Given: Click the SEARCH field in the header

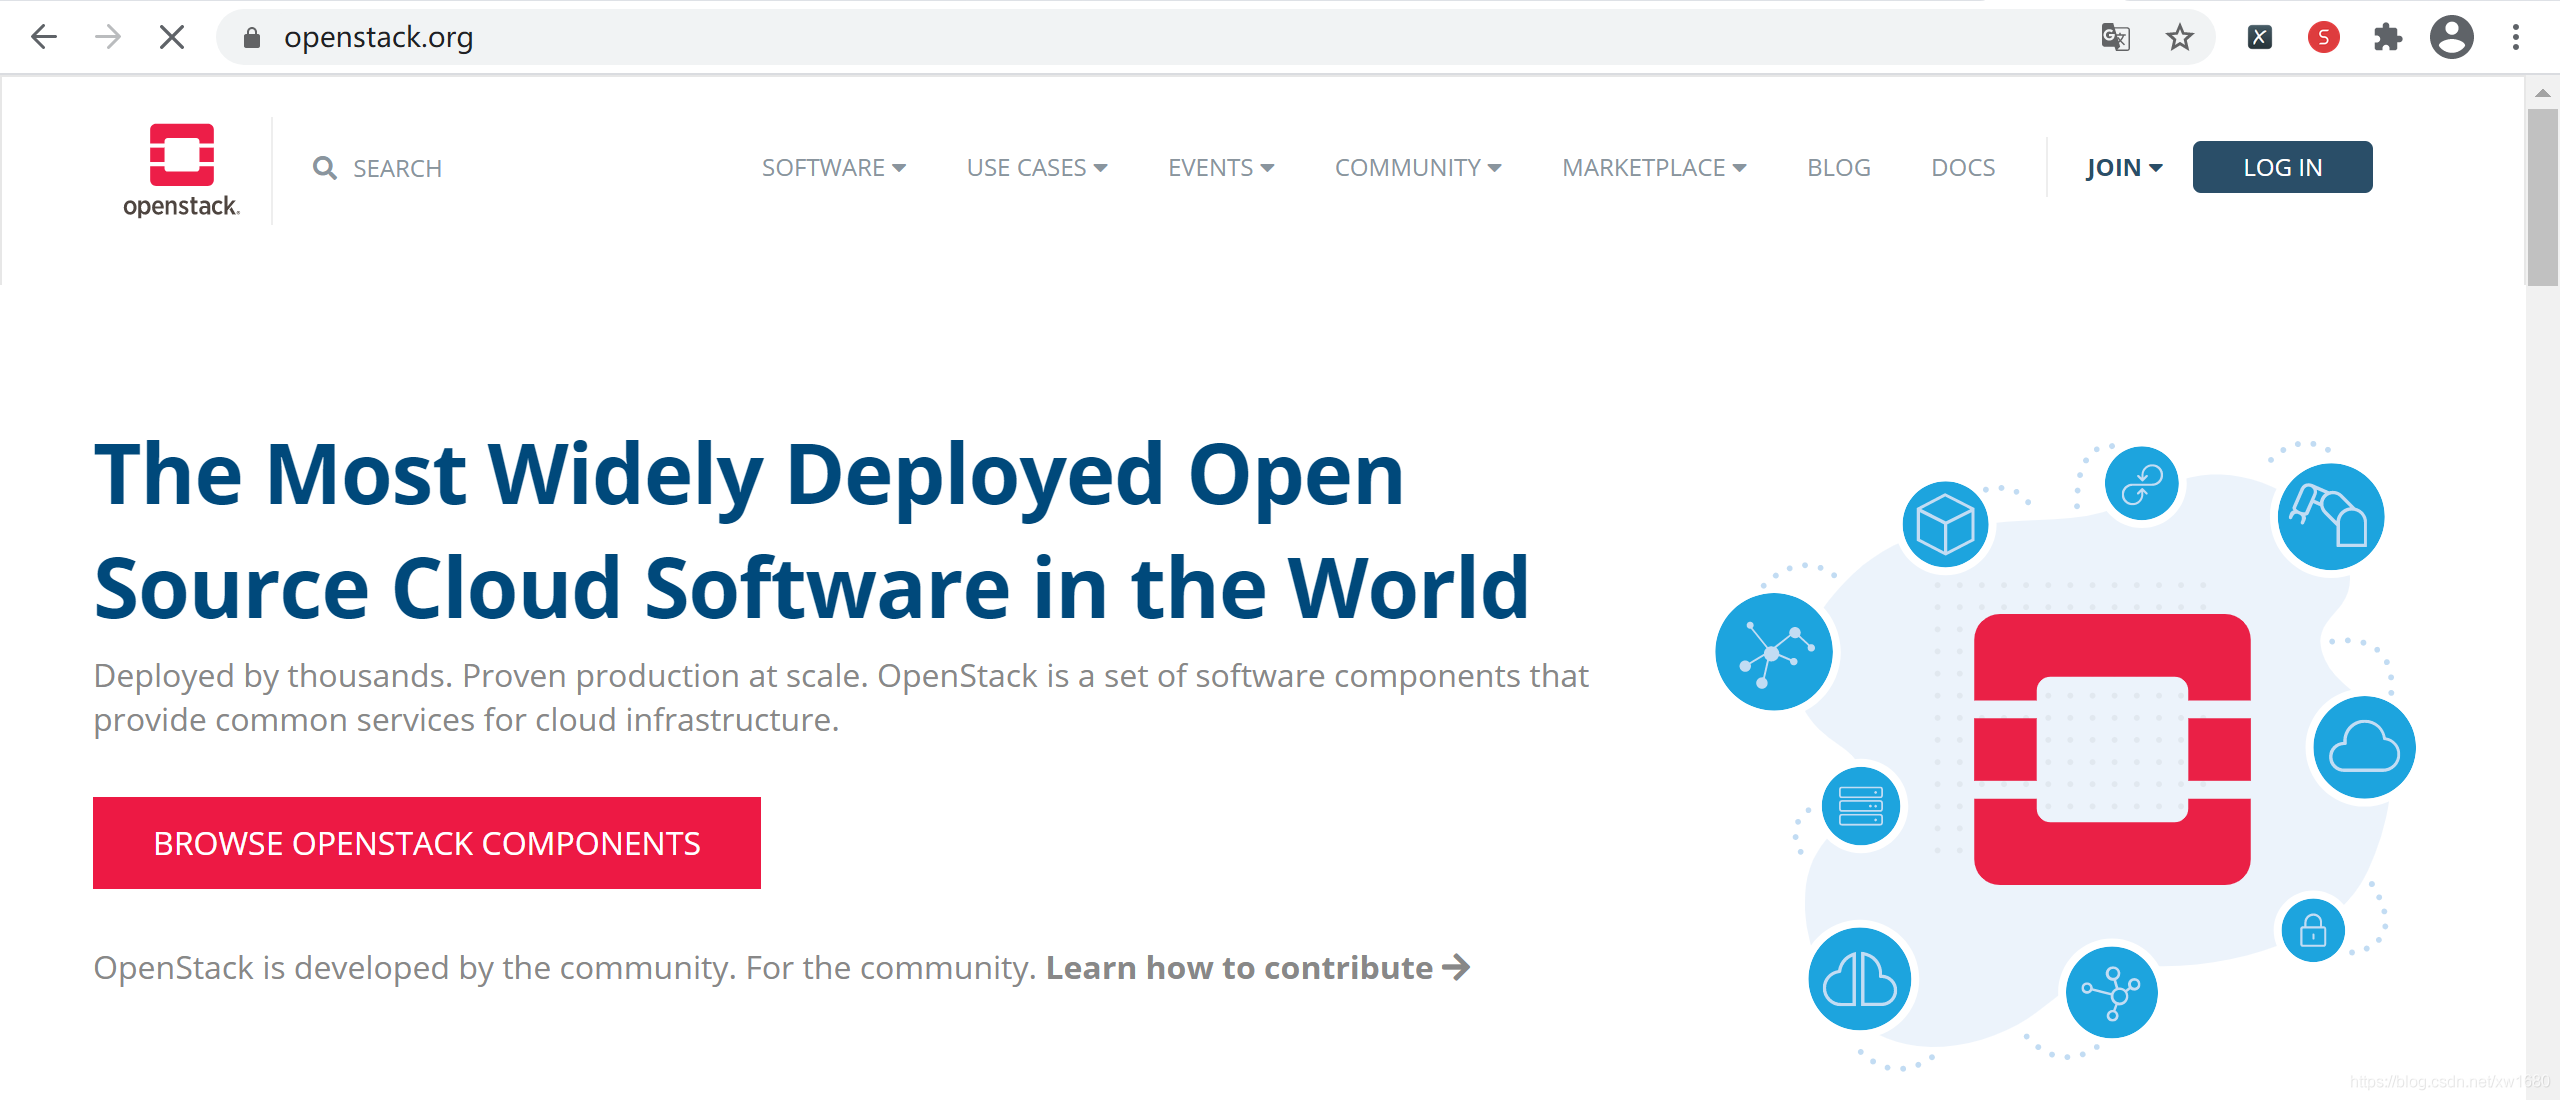Looking at the screenshot, I should click(x=397, y=168).
